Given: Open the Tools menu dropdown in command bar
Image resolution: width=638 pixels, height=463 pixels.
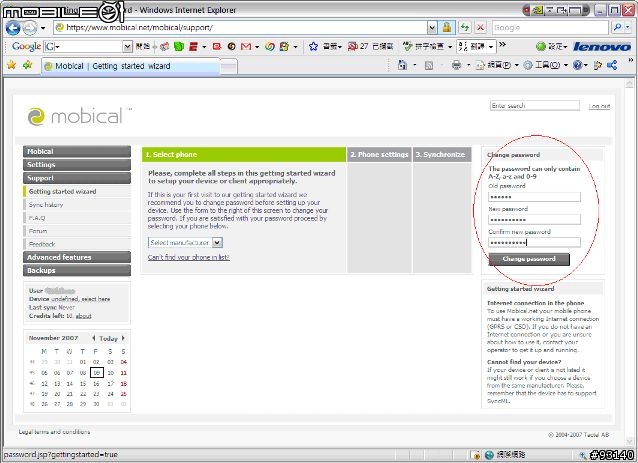Looking at the screenshot, I should pos(566,65).
